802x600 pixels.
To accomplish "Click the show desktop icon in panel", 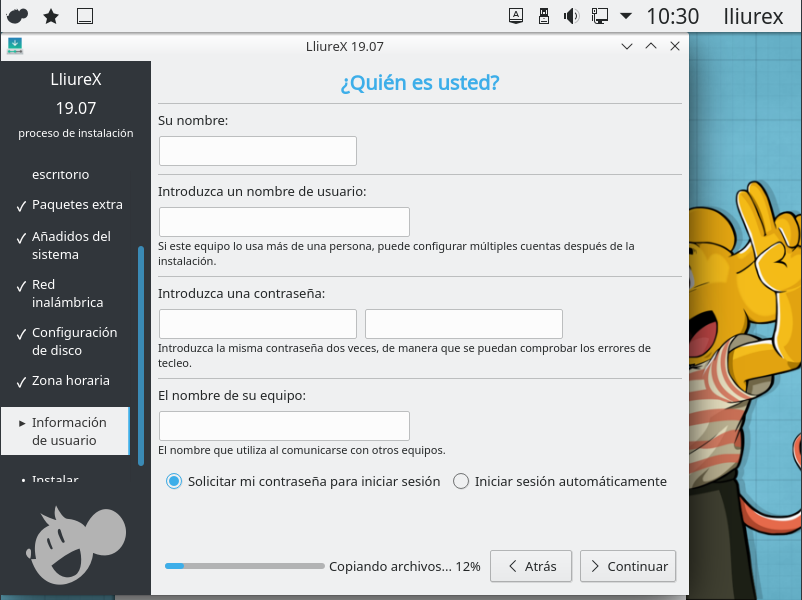I will (x=85, y=16).
